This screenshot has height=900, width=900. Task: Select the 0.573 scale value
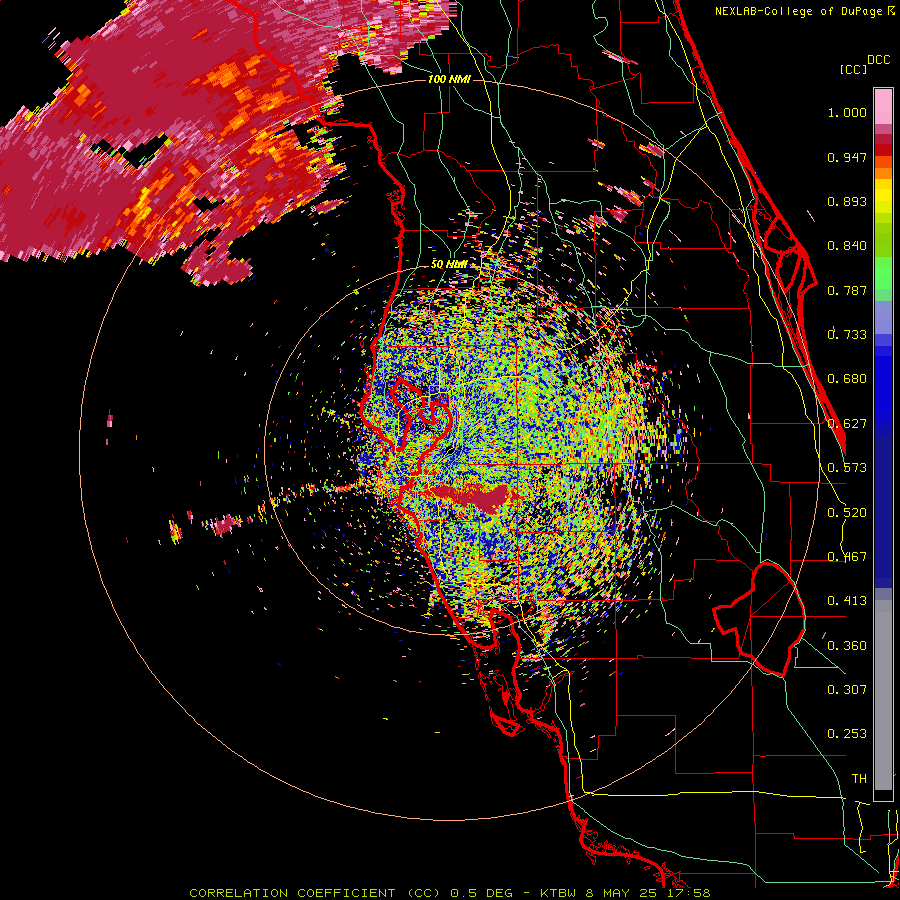click(x=847, y=468)
